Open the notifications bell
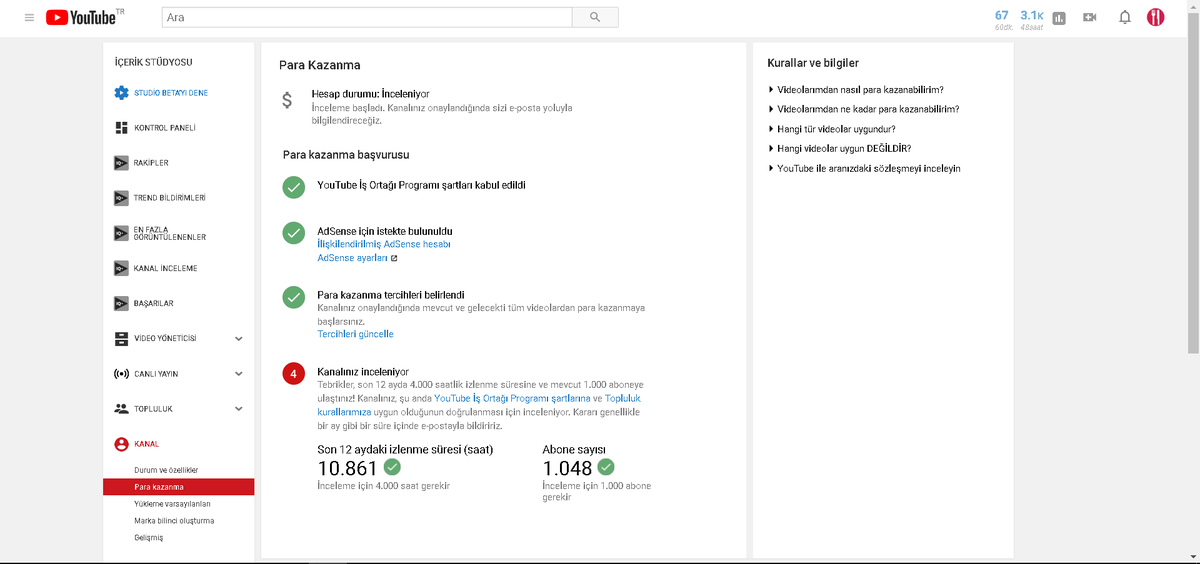1200x564 pixels. coord(1125,17)
